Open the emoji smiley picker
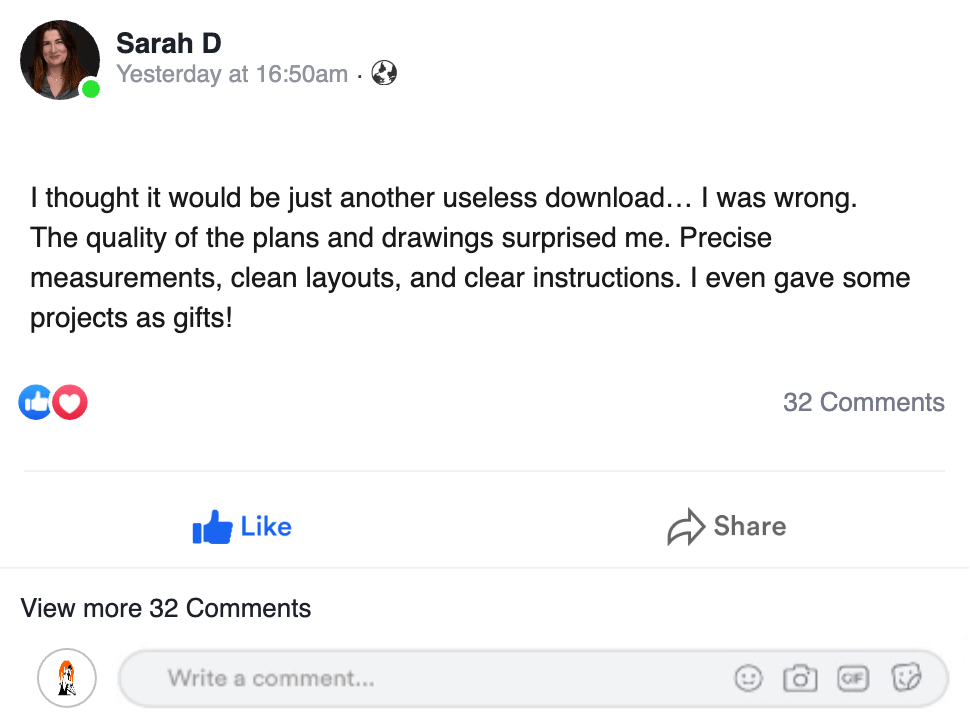This screenshot has height=726, width=970. tap(747, 679)
